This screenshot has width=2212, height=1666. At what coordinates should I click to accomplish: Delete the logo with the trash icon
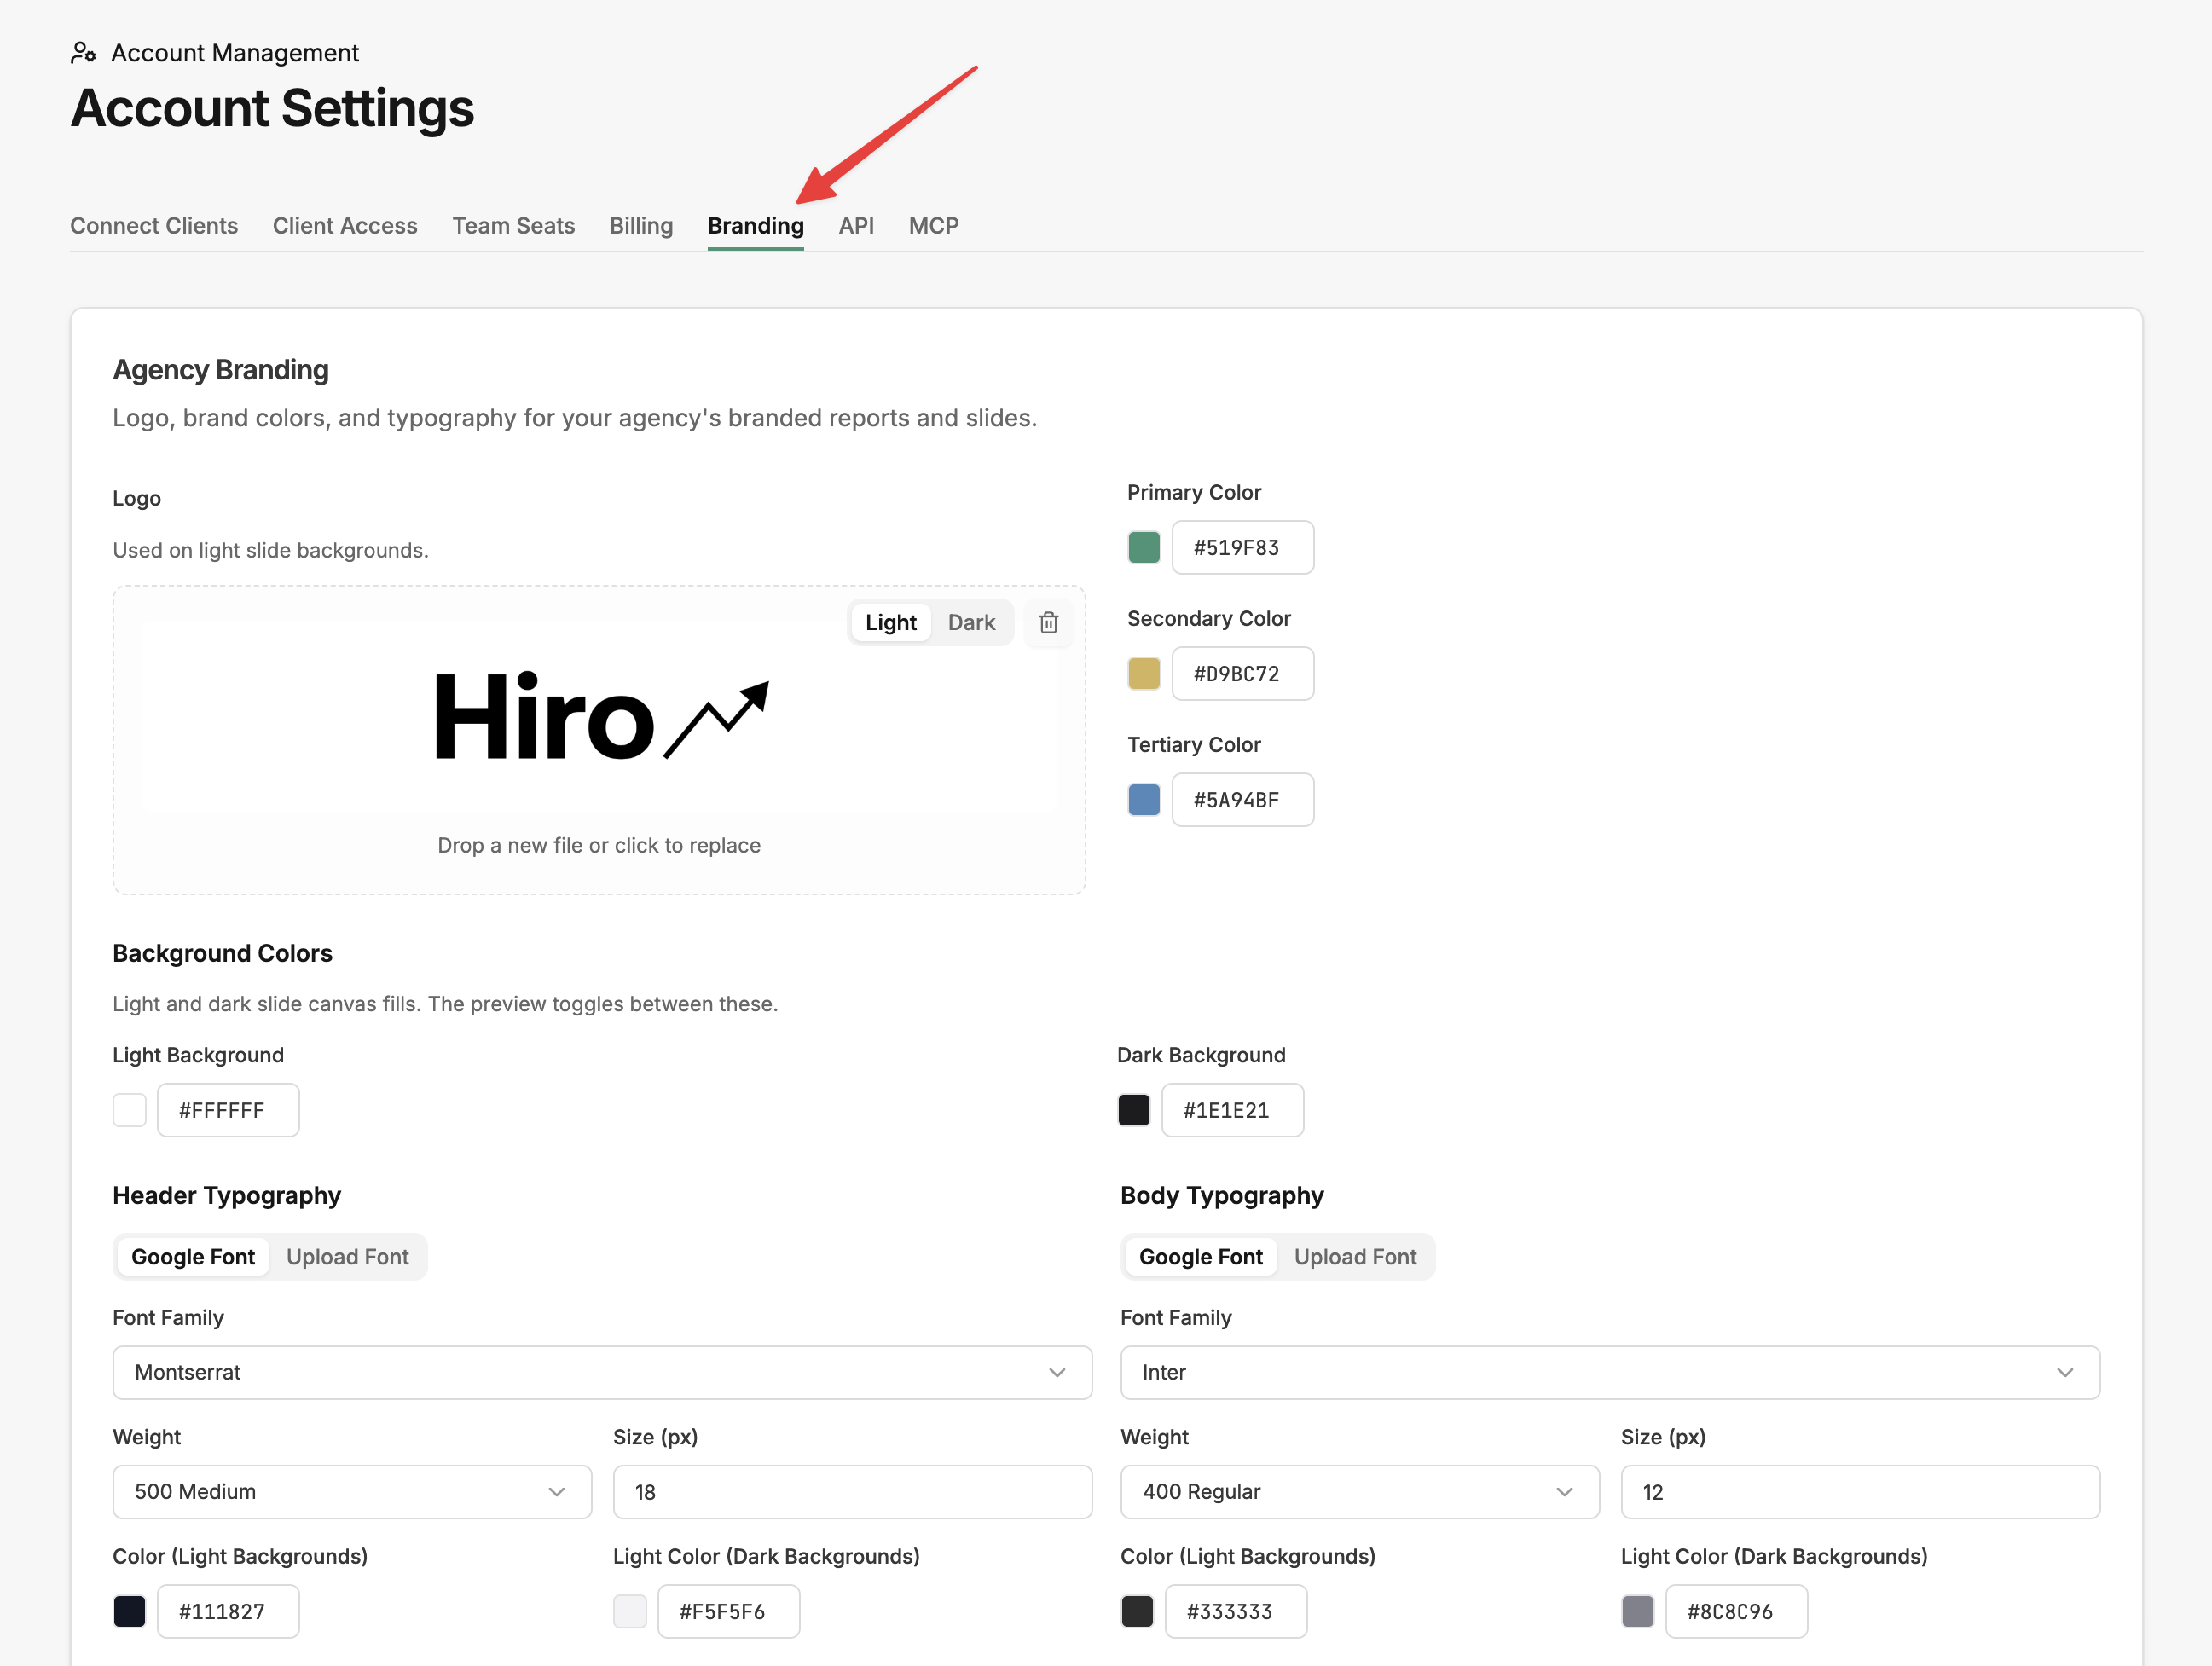click(x=1048, y=622)
